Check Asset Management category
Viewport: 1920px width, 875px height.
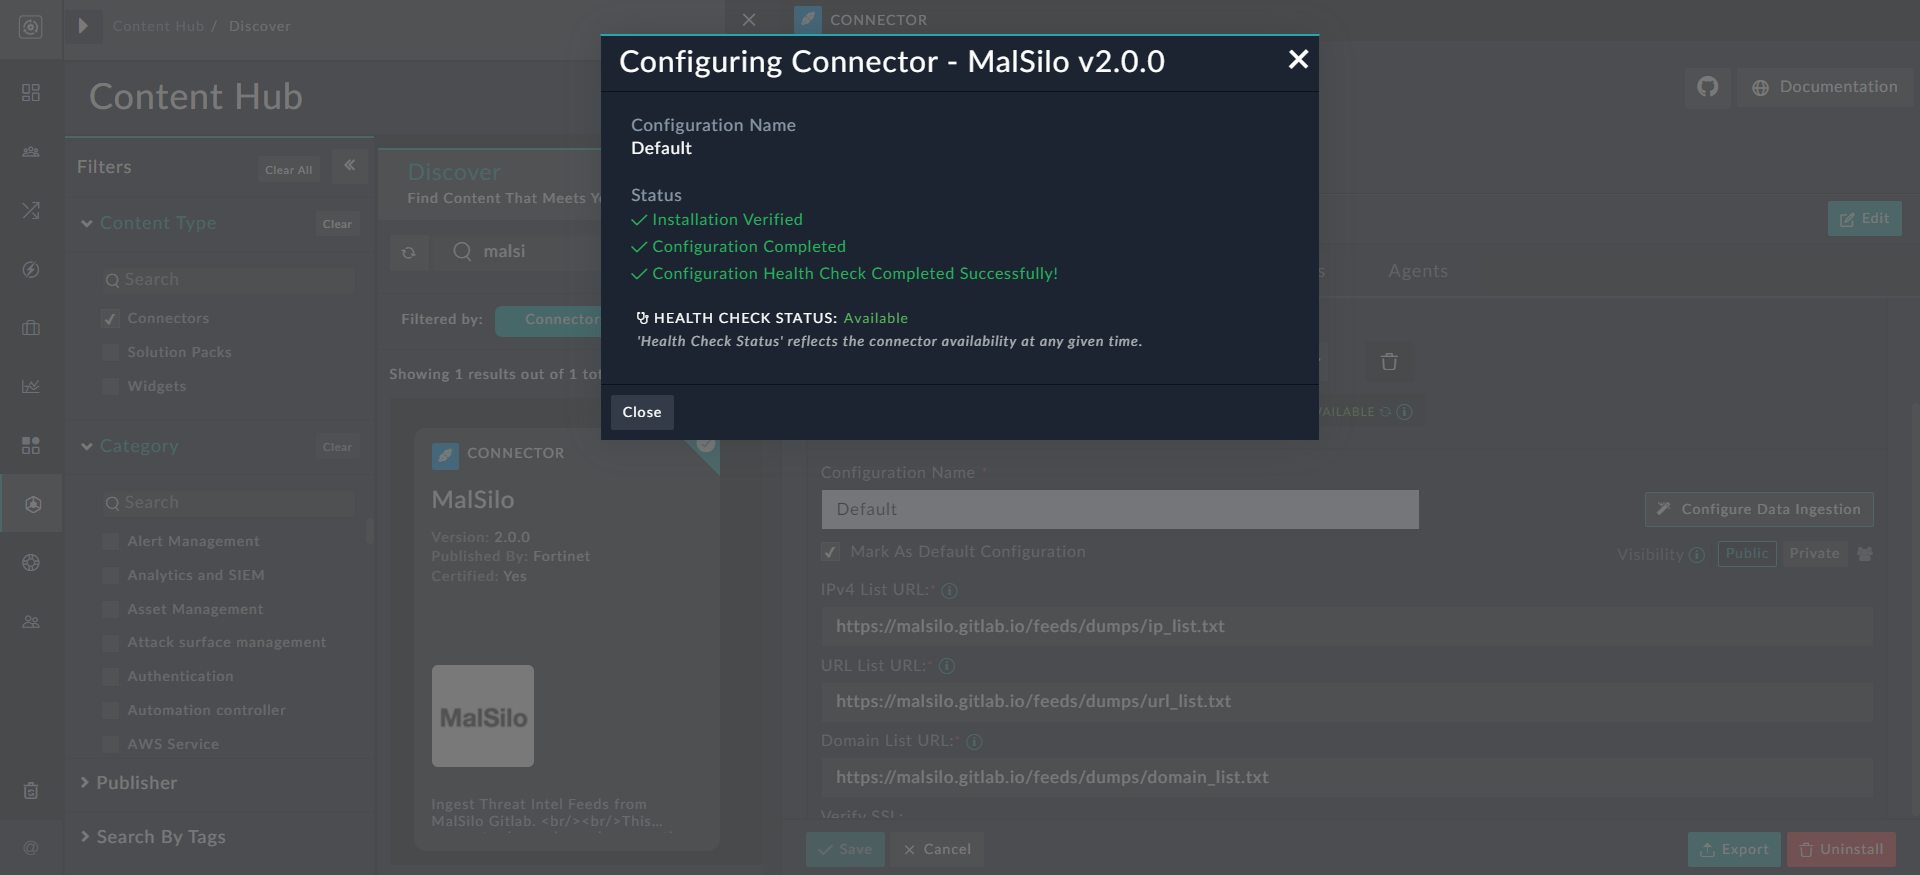[111, 609]
